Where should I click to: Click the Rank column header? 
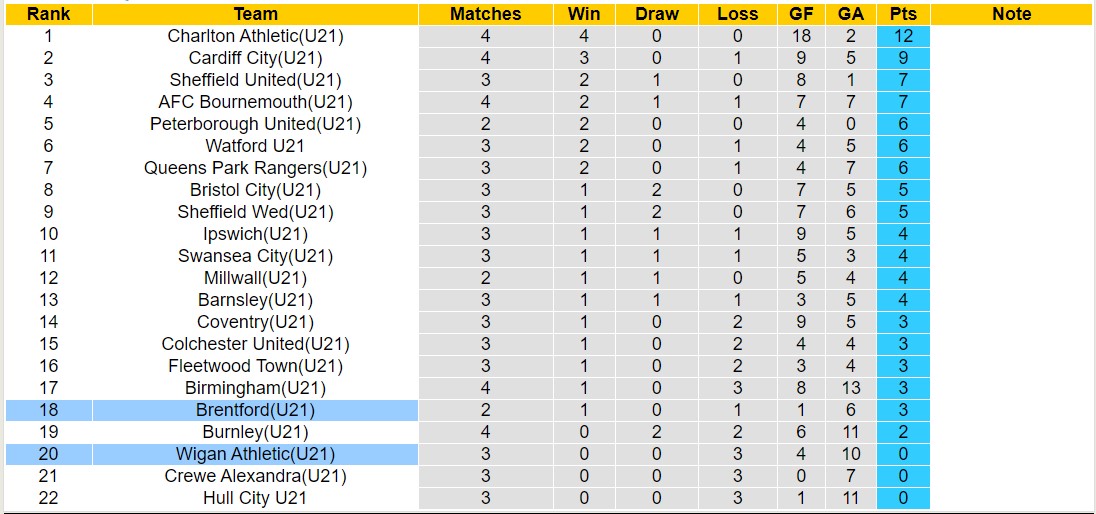[48, 14]
